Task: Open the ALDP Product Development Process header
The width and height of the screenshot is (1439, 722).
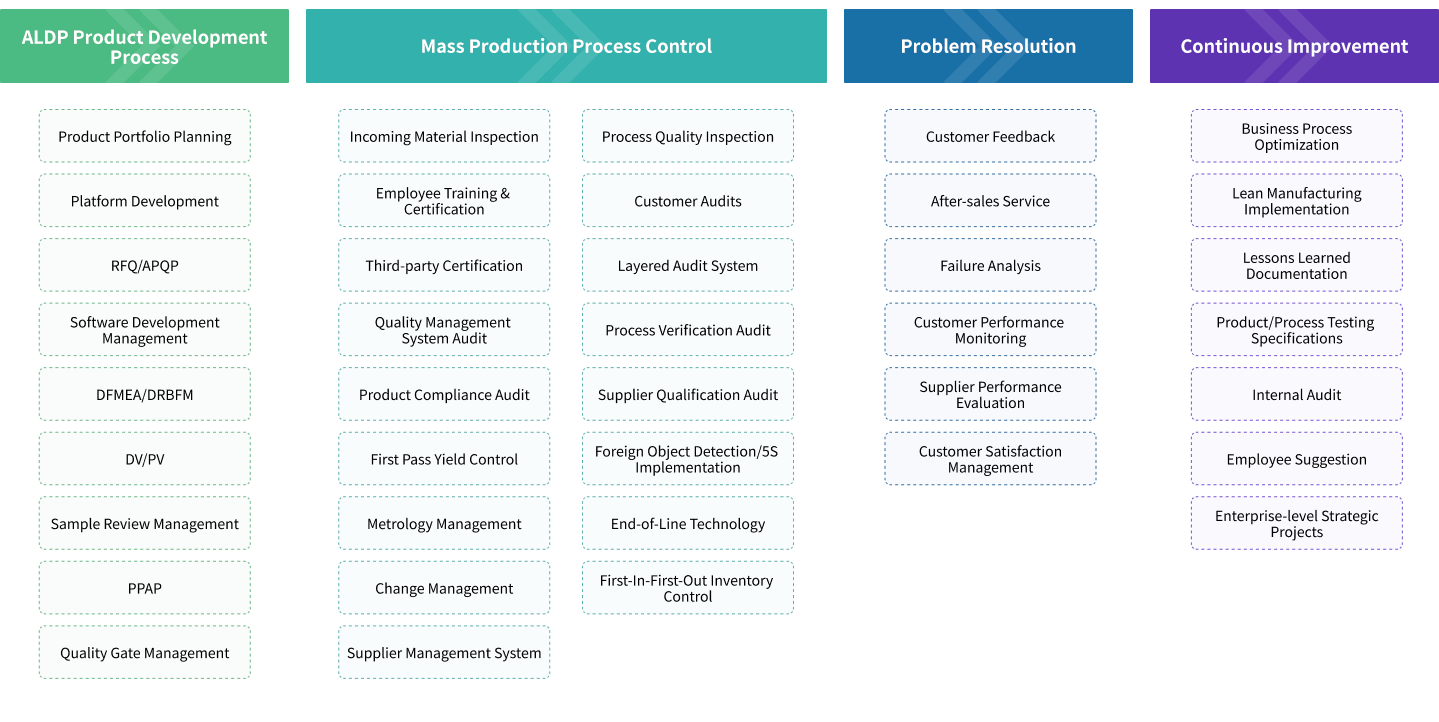Action: click(x=145, y=47)
